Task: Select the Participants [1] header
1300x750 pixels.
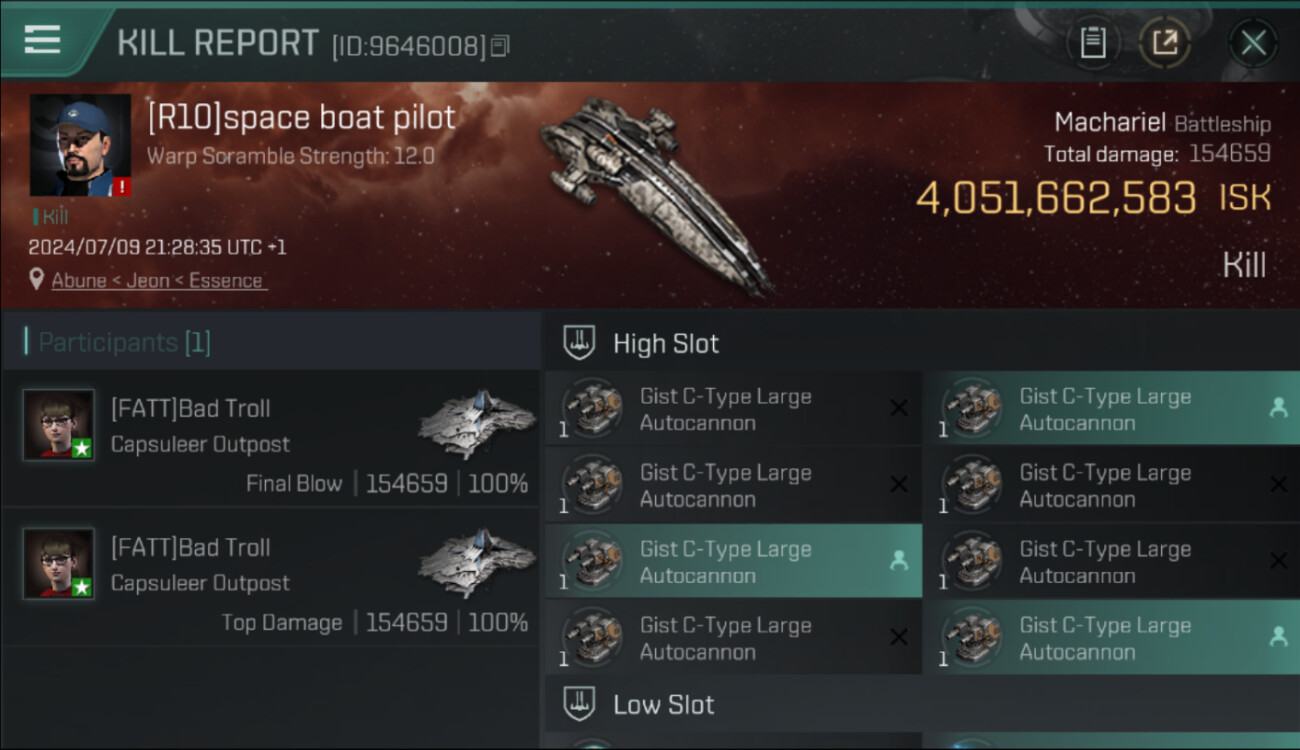Action: tap(124, 343)
